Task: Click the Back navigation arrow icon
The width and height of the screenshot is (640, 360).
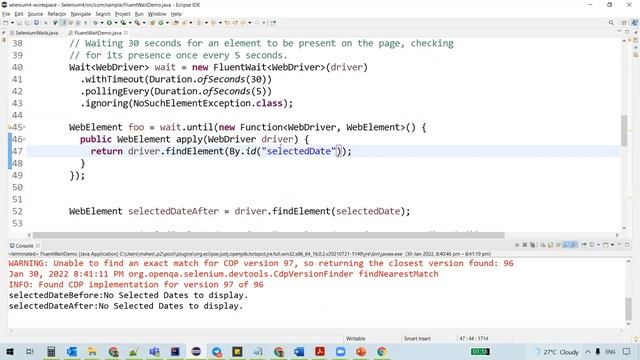Action: (243, 22)
